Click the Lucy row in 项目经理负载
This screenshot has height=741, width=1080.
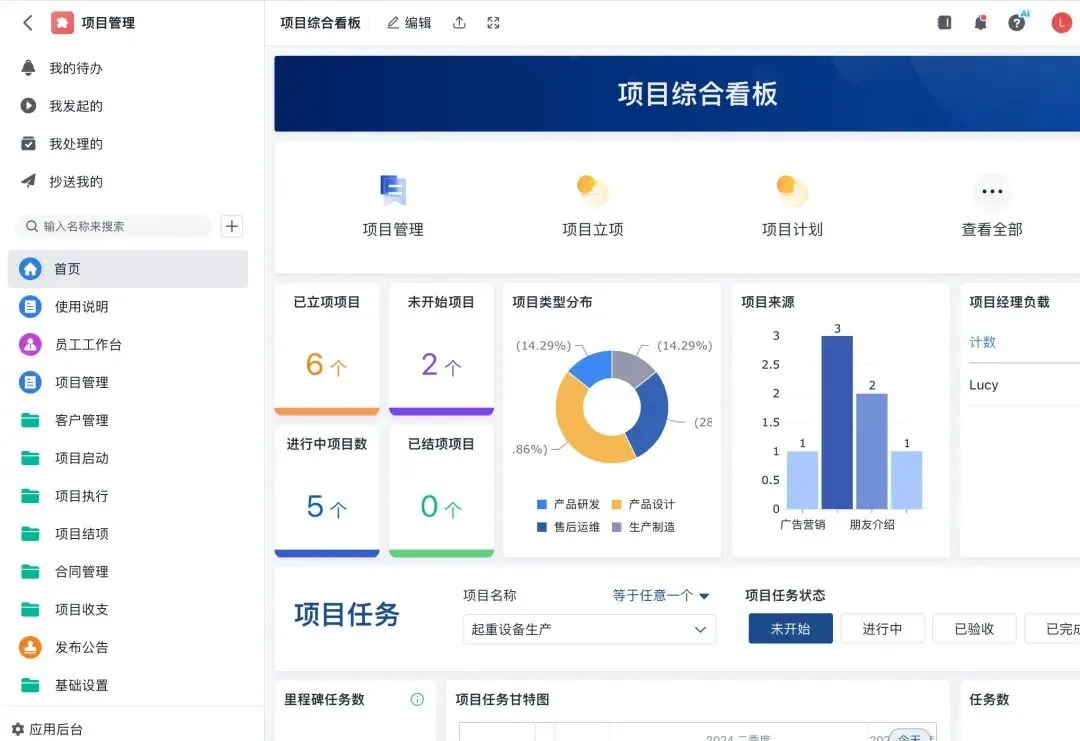tap(1024, 385)
